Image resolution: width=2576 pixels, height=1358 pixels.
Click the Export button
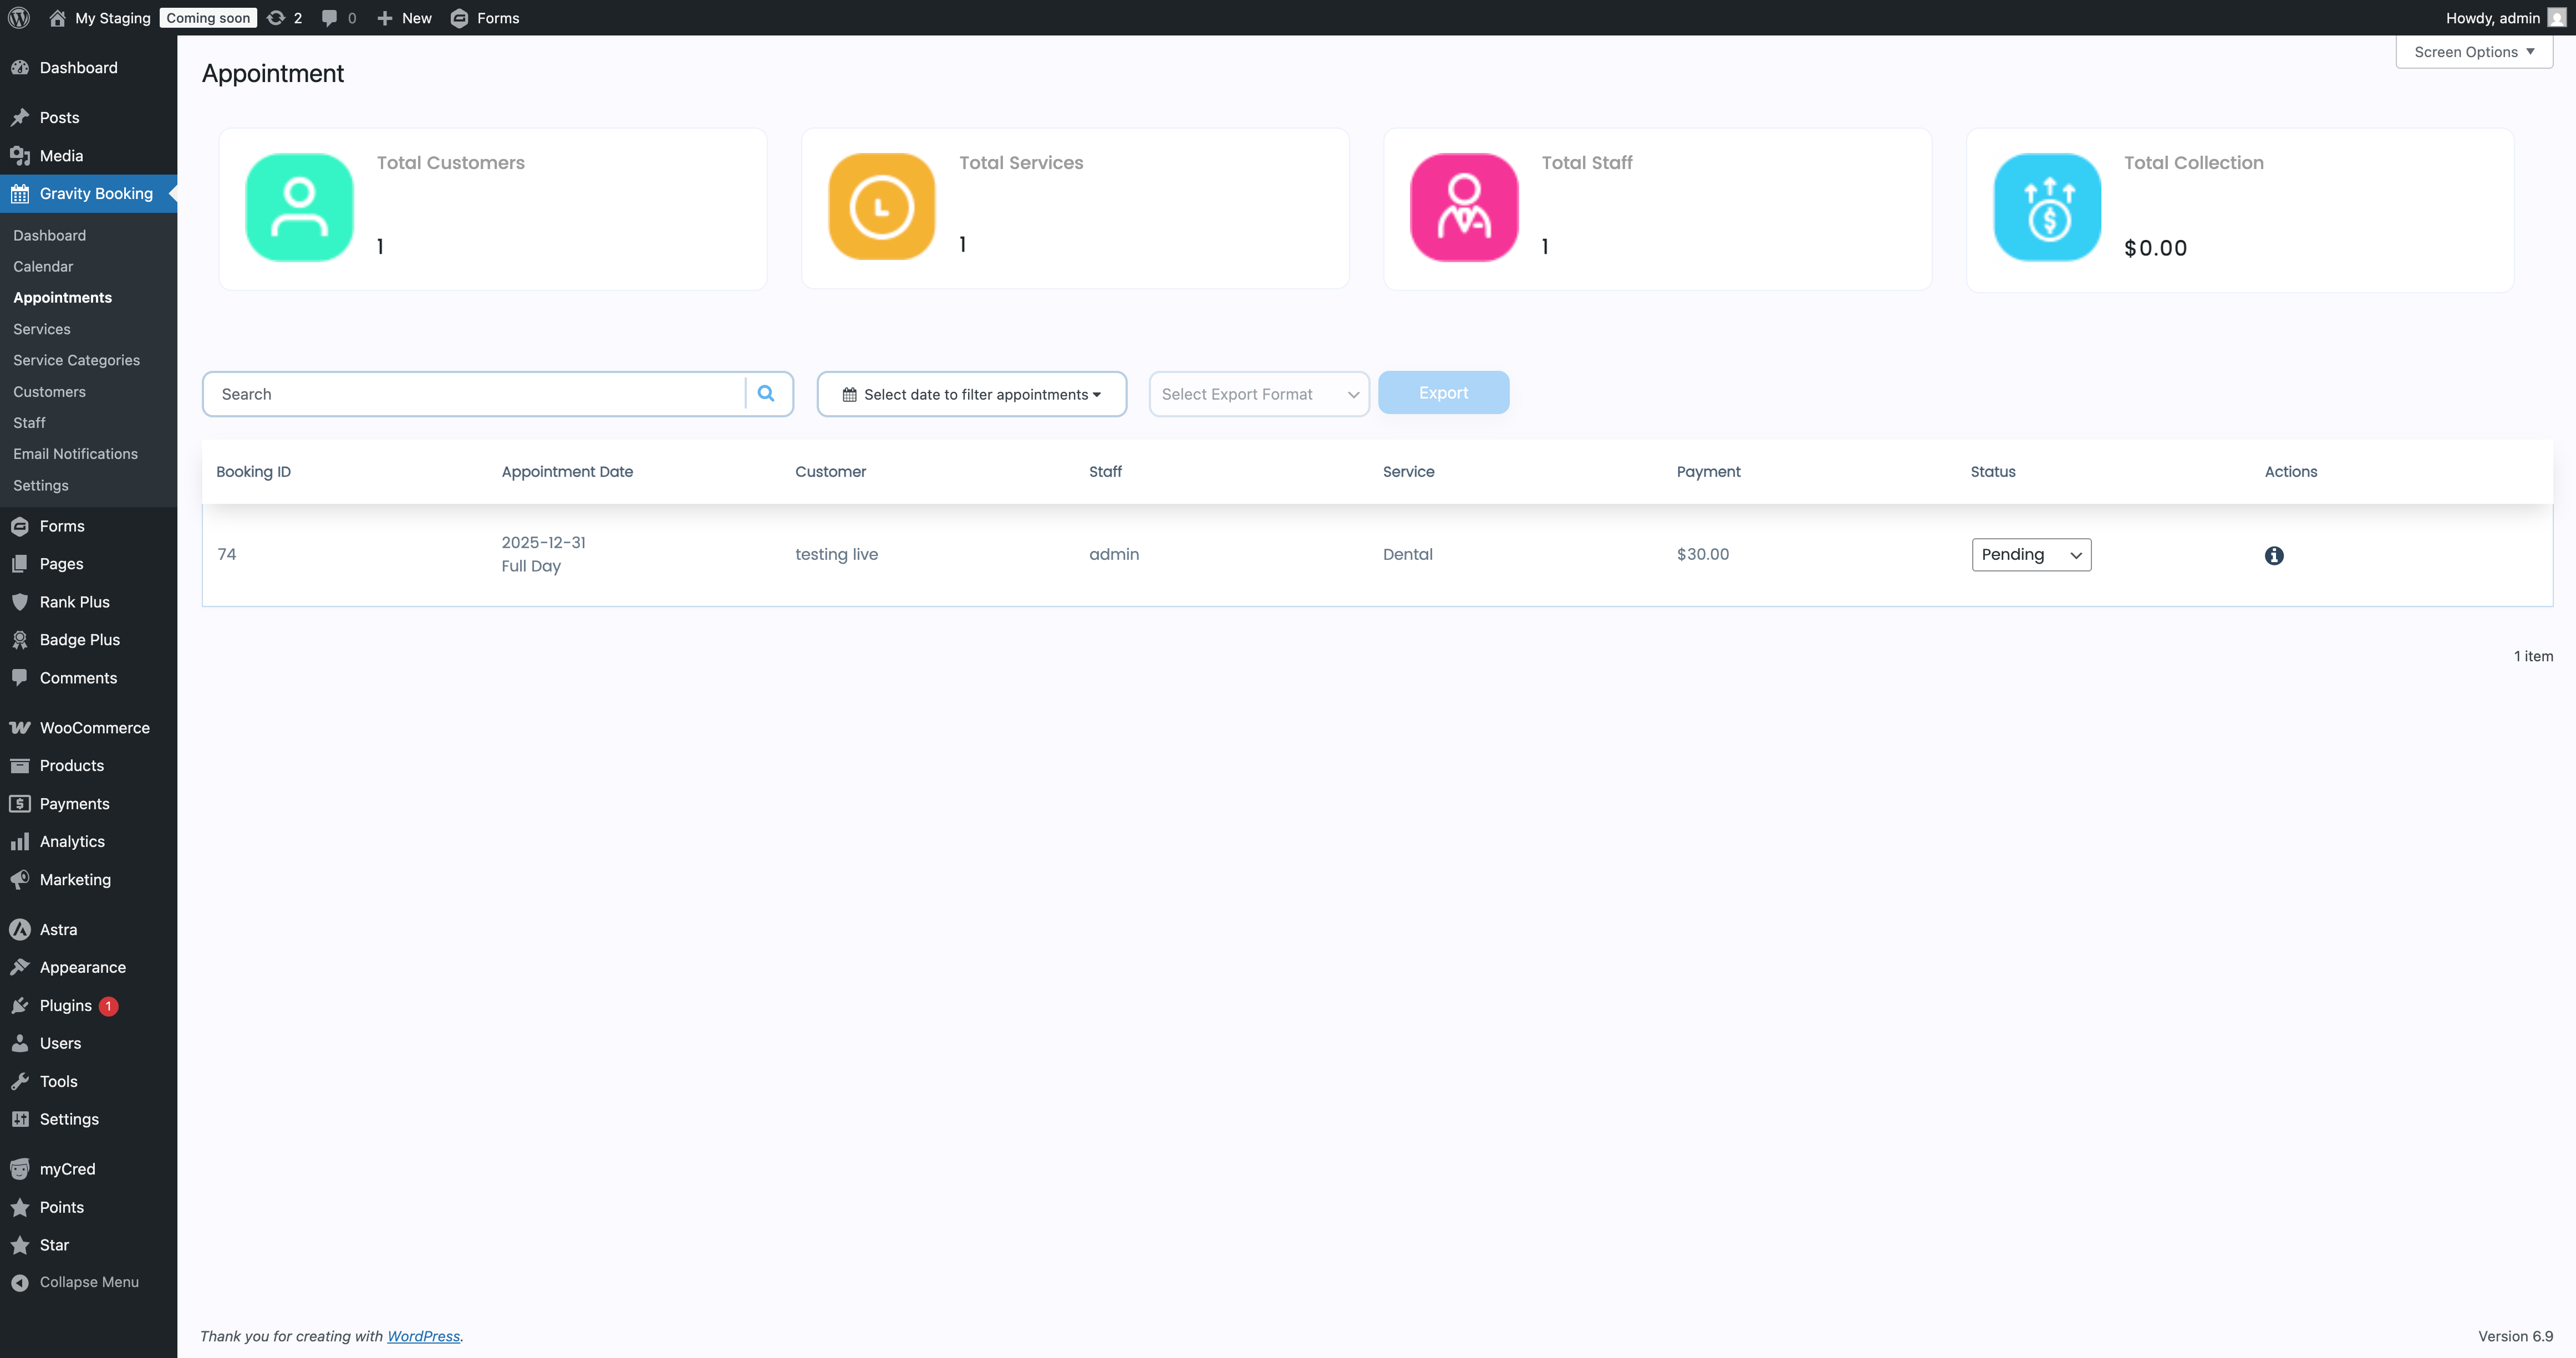(x=1442, y=393)
